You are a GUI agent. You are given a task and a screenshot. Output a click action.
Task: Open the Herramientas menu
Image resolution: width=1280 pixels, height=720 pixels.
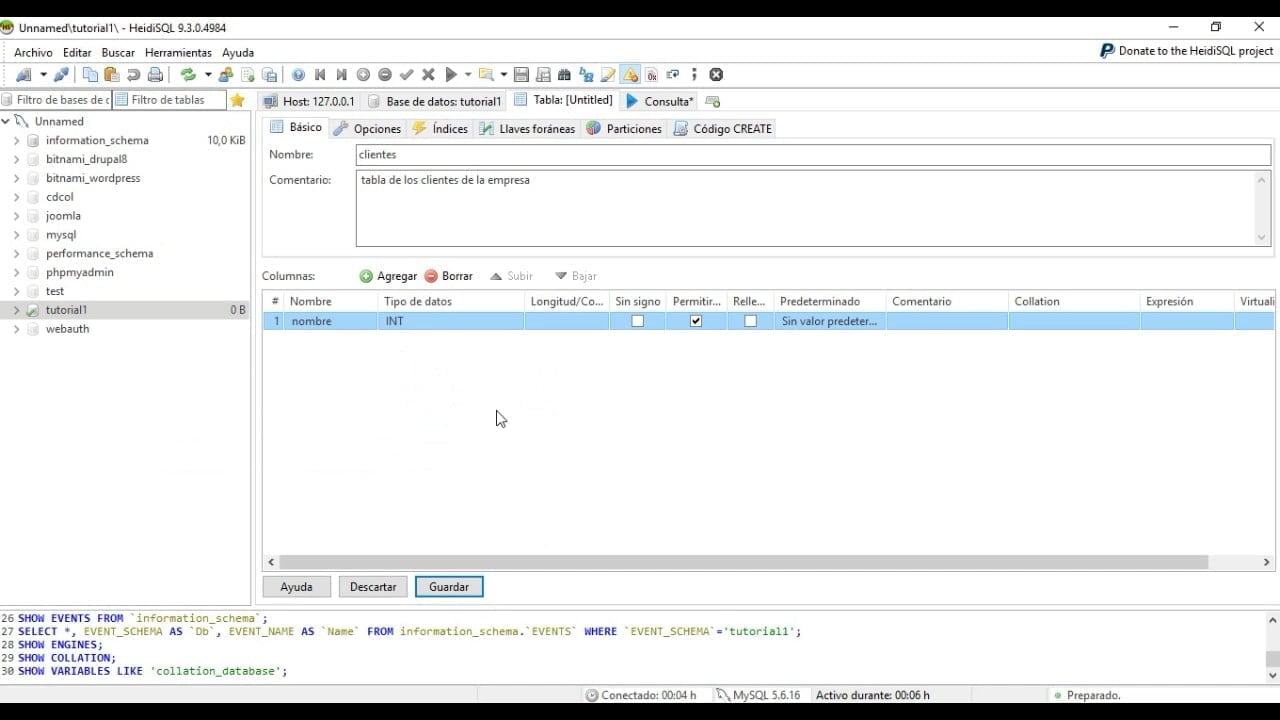[178, 52]
